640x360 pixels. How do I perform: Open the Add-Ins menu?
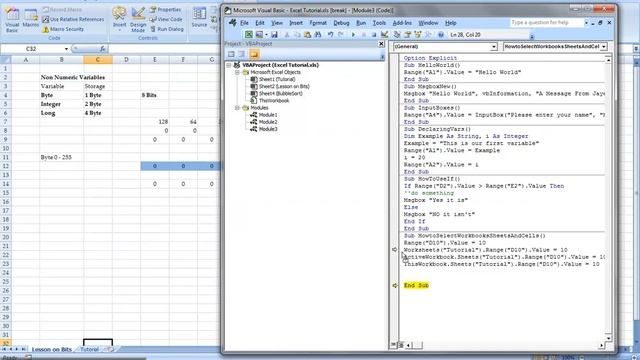(402, 23)
